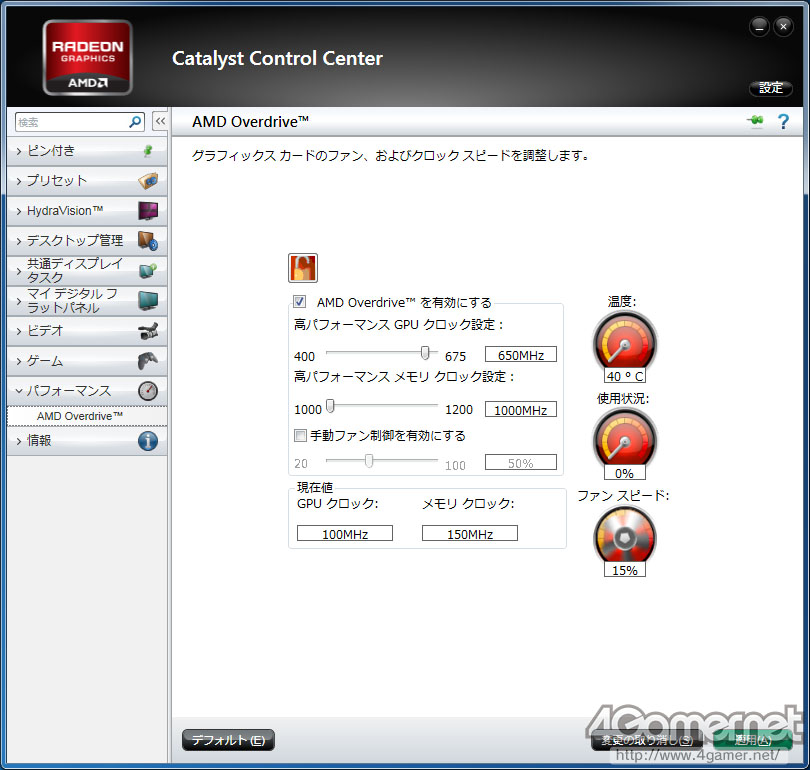Expand the マイ デジタル フラットパネル arrow
Image resolution: width=810 pixels, height=770 pixels.
(19, 301)
